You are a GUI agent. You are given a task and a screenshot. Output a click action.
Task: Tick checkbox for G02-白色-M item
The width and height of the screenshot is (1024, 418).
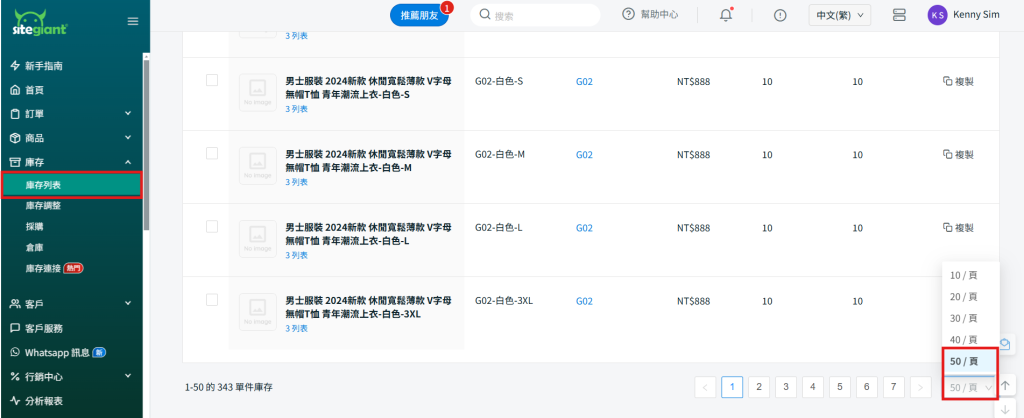coord(212,153)
